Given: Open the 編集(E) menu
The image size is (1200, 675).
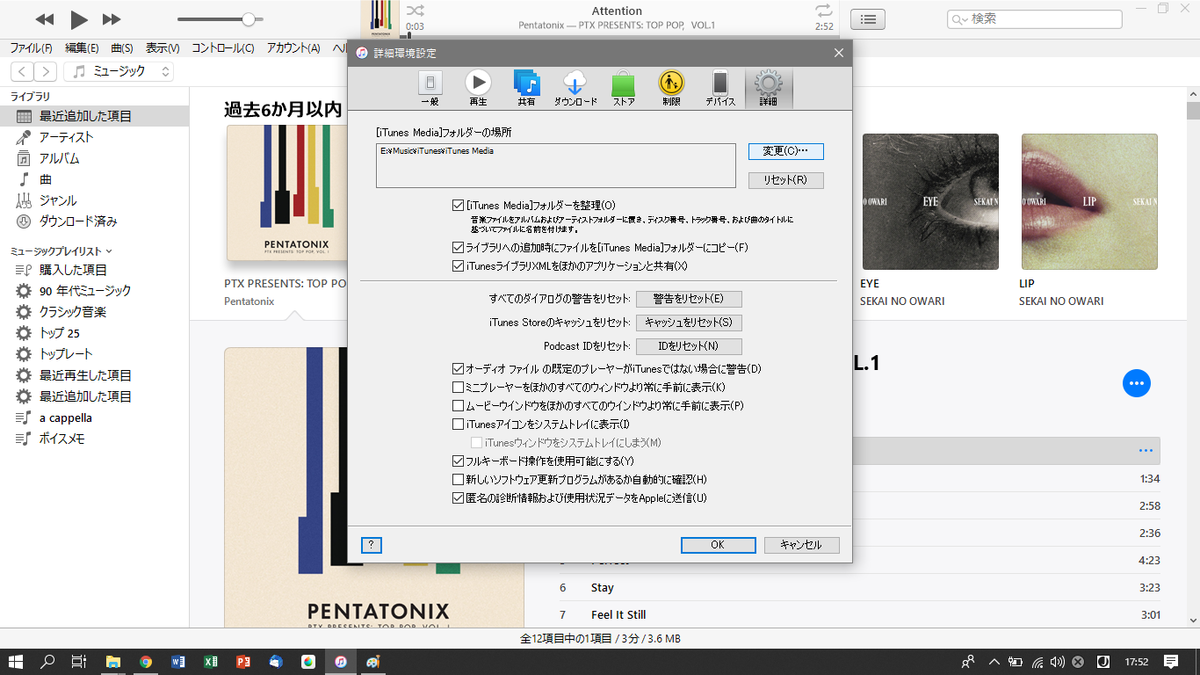Looking at the screenshot, I should tap(82, 48).
